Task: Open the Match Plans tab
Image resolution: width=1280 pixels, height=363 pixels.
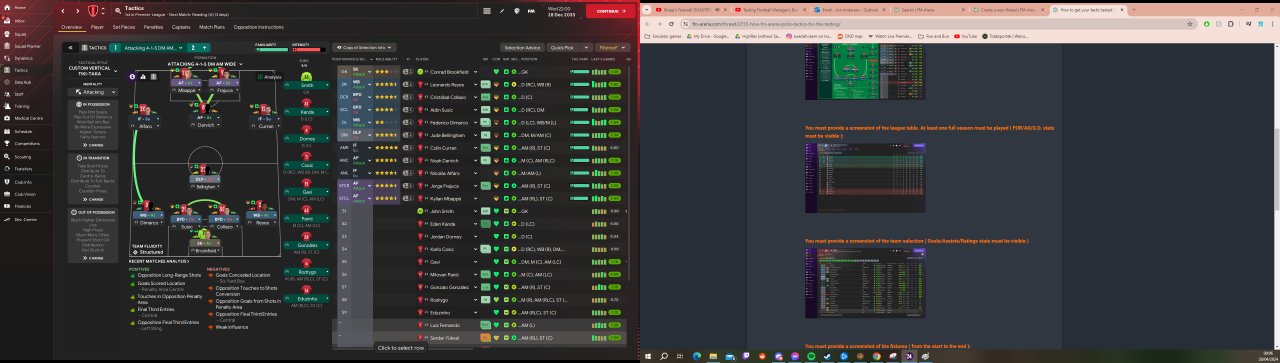Action: [212, 27]
